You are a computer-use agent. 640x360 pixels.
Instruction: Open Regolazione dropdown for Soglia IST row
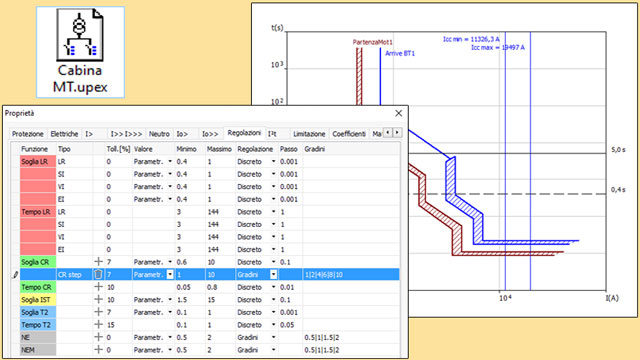click(x=273, y=300)
